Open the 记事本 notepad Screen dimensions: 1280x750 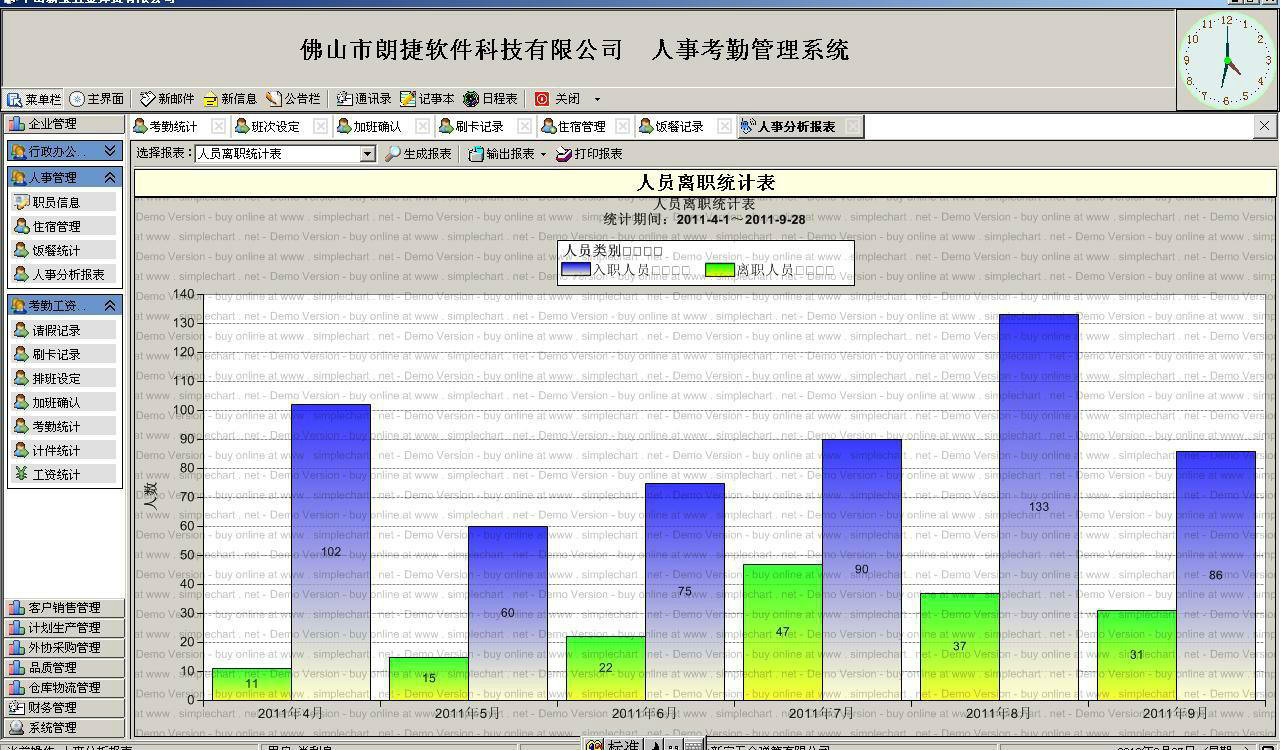[427, 99]
